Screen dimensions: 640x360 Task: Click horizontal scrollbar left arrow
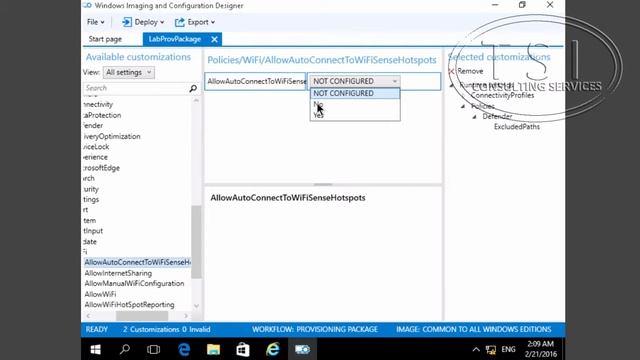[88, 316]
